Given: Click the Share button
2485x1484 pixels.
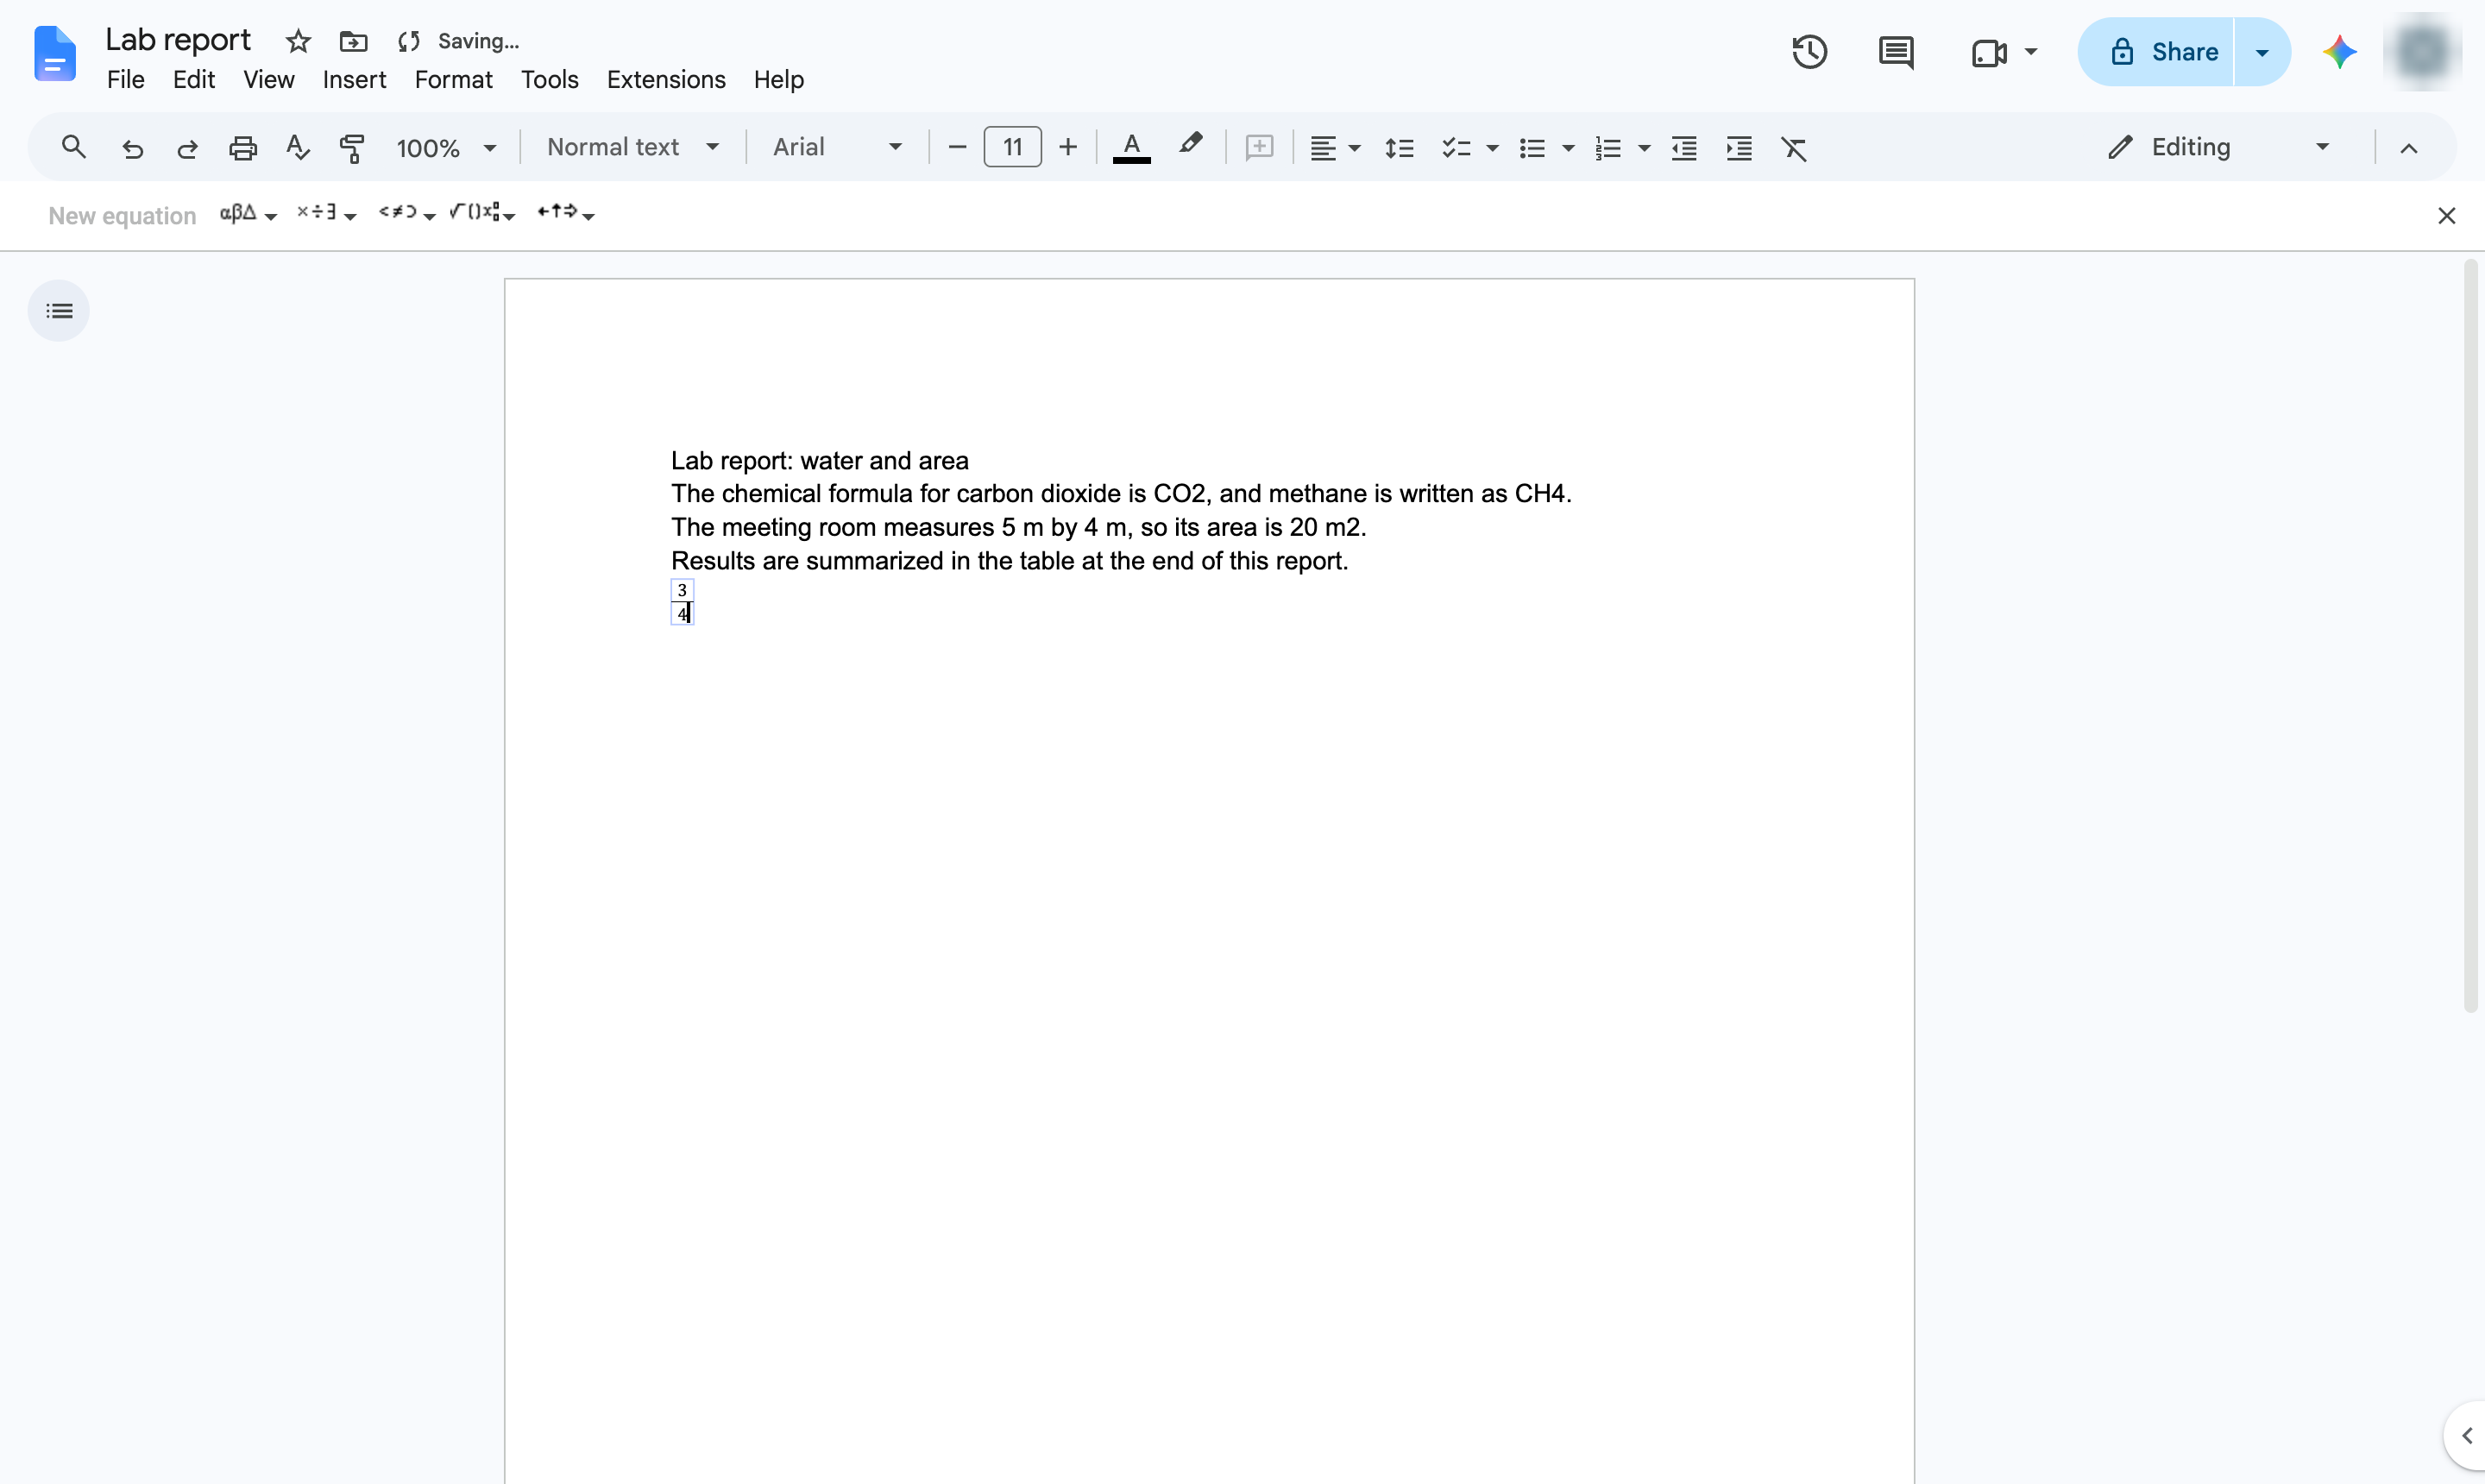Looking at the screenshot, I should coord(2156,52).
